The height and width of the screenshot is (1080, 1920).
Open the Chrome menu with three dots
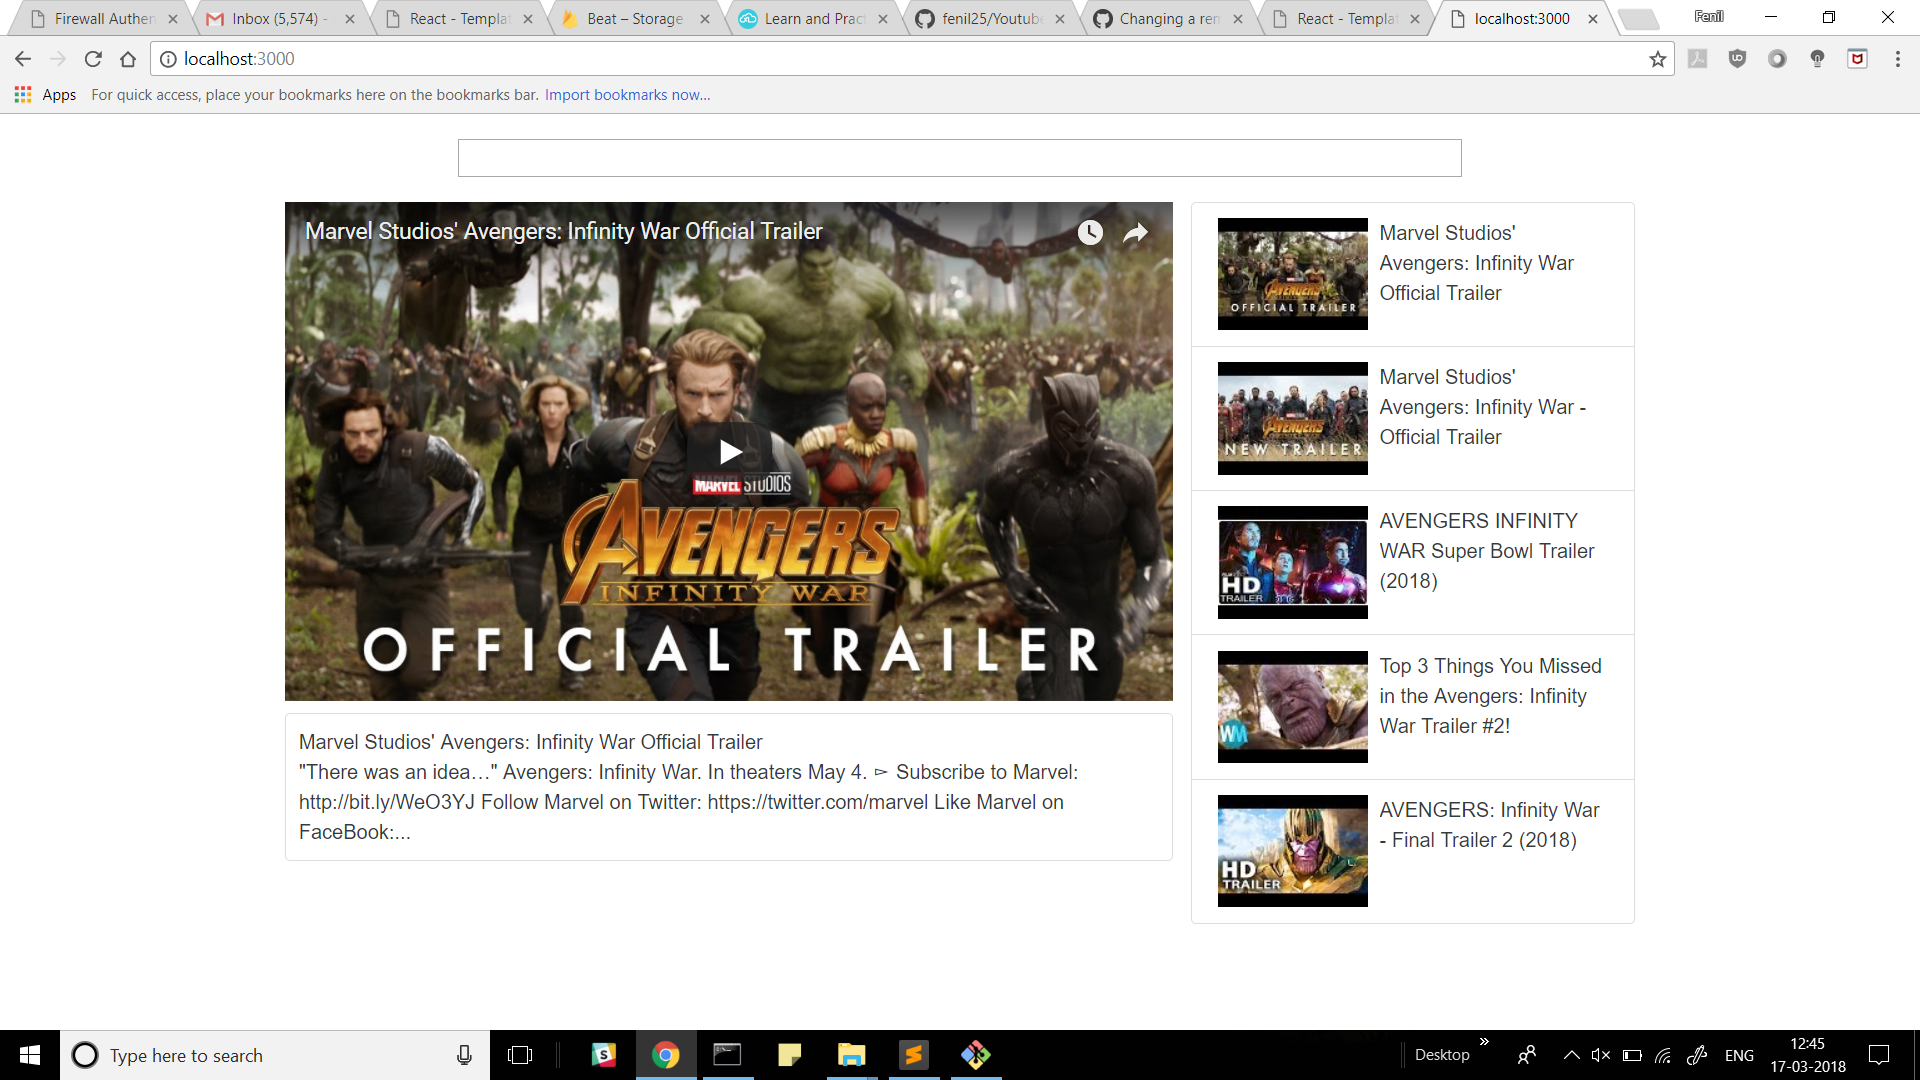click(x=1898, y=59)
